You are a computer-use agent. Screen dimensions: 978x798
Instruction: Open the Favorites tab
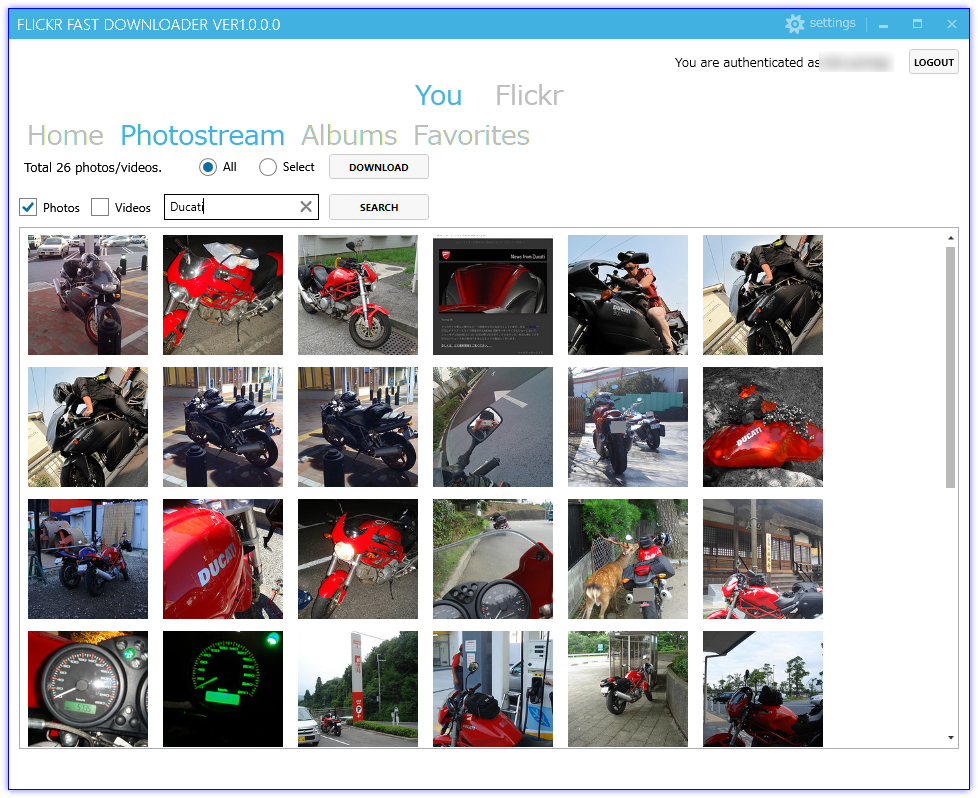click(470, 134)
